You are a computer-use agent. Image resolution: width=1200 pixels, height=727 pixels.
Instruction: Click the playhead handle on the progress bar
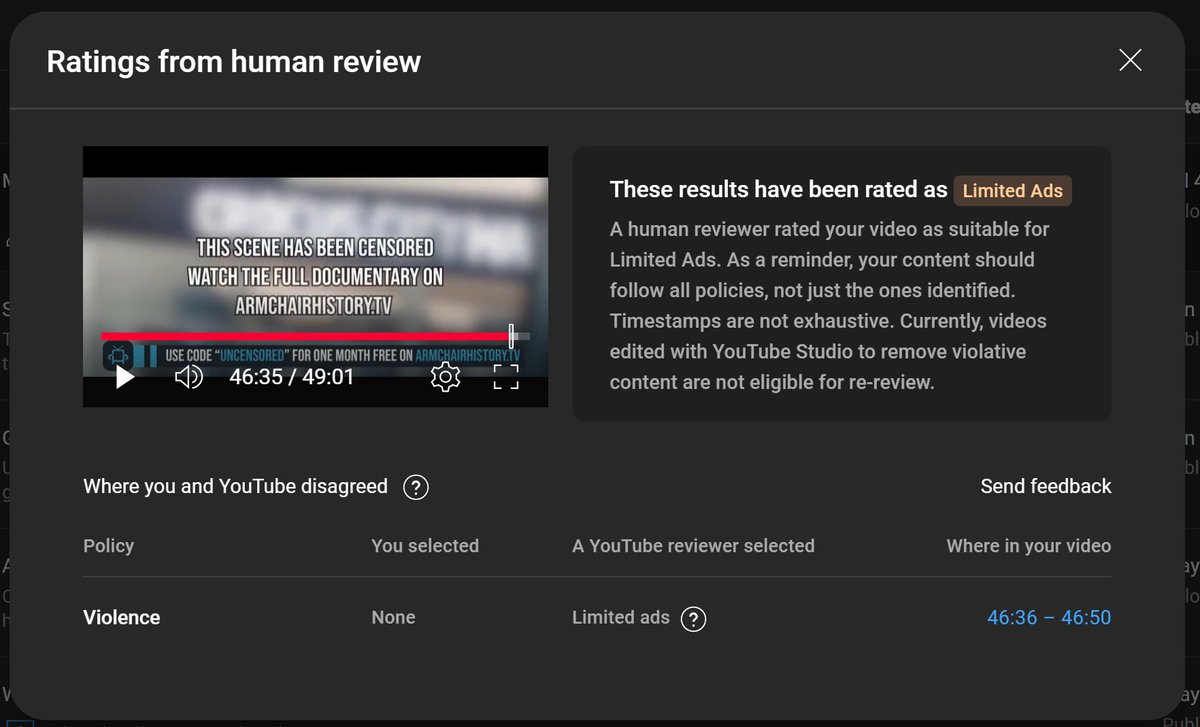[x=511, y=336]
